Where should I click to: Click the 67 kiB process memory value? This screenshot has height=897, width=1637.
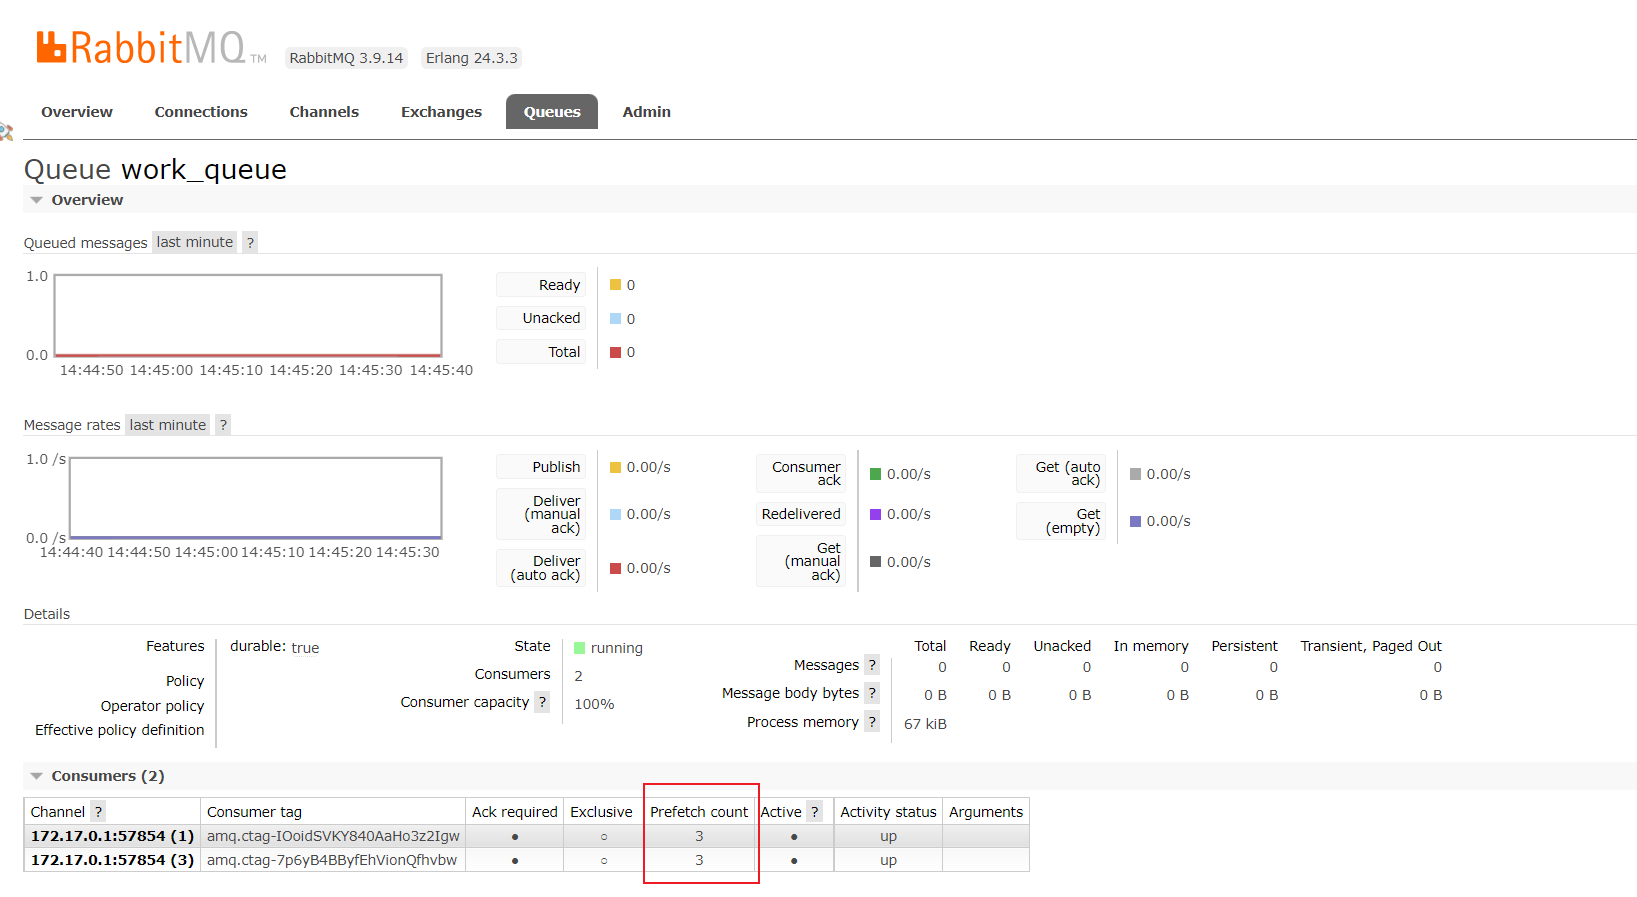[x=925, y=724]
